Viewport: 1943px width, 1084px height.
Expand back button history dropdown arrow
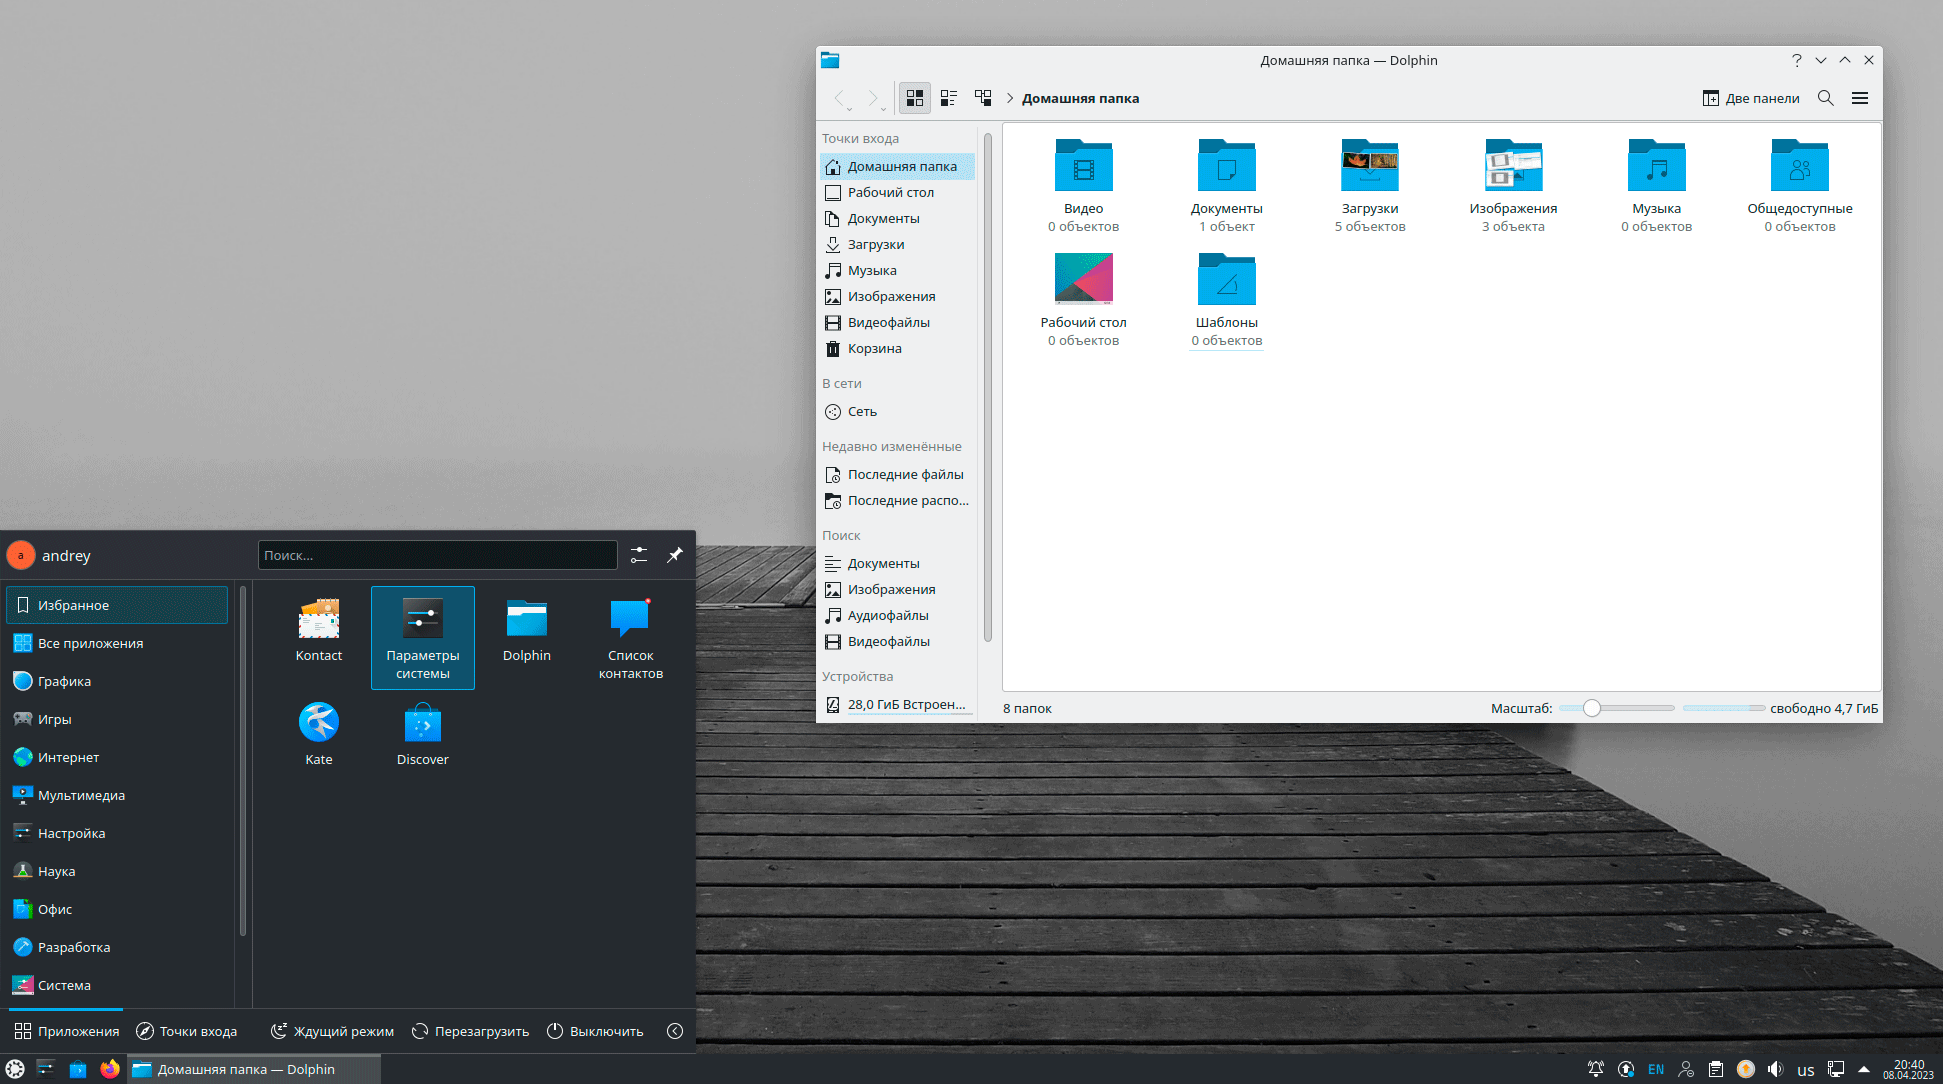pos(850,108)
